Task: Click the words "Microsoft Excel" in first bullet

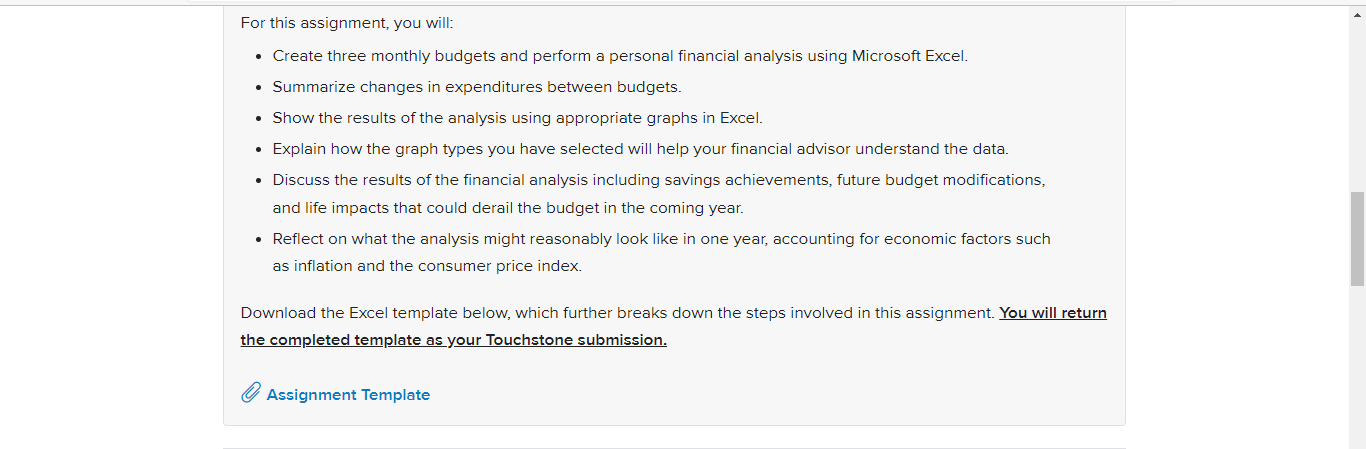Action: click(x=909, y=56)
